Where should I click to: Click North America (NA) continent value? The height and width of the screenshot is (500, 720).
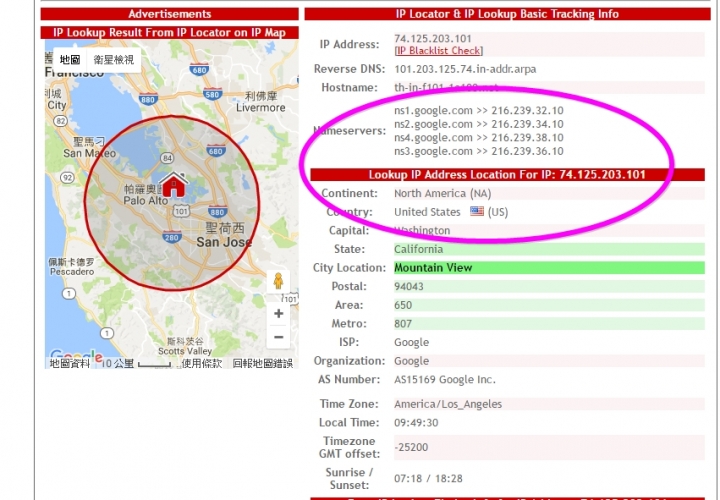pyautogui.click(x=443, y=193)
